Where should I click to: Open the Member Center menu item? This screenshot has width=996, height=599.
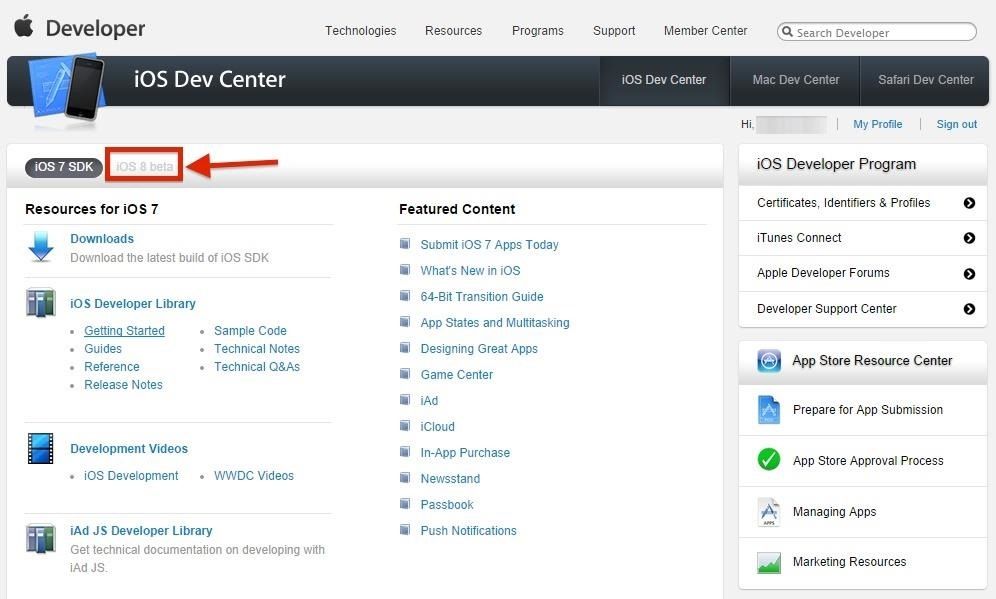pyautogui.click(x=705, y=31)
